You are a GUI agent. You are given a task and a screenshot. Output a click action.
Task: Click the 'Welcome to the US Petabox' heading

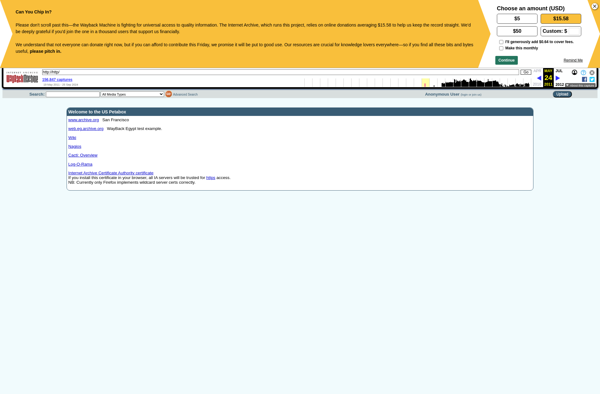click(97, 112)
